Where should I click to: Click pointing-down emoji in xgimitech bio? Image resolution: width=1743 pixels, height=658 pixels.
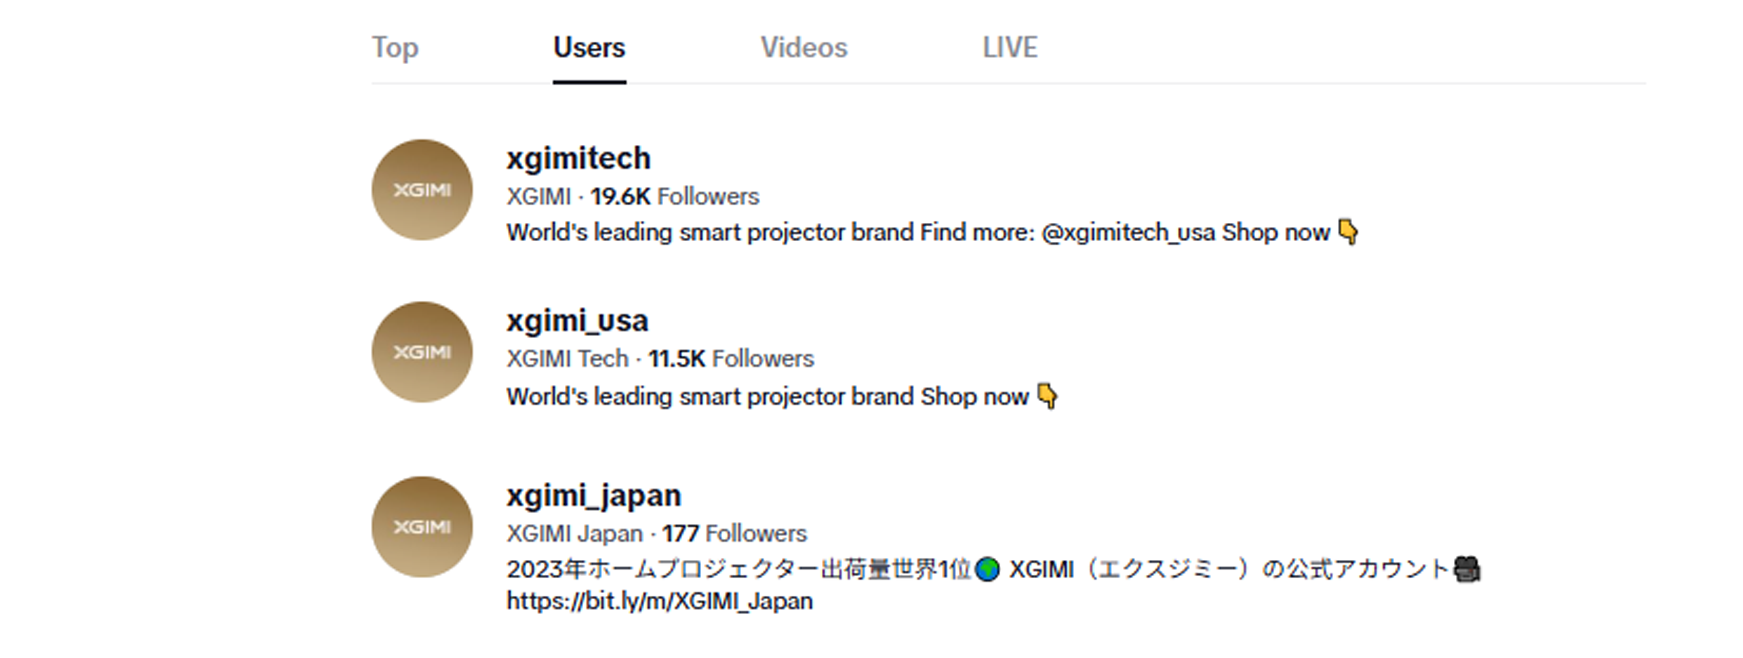(1348, 232)
